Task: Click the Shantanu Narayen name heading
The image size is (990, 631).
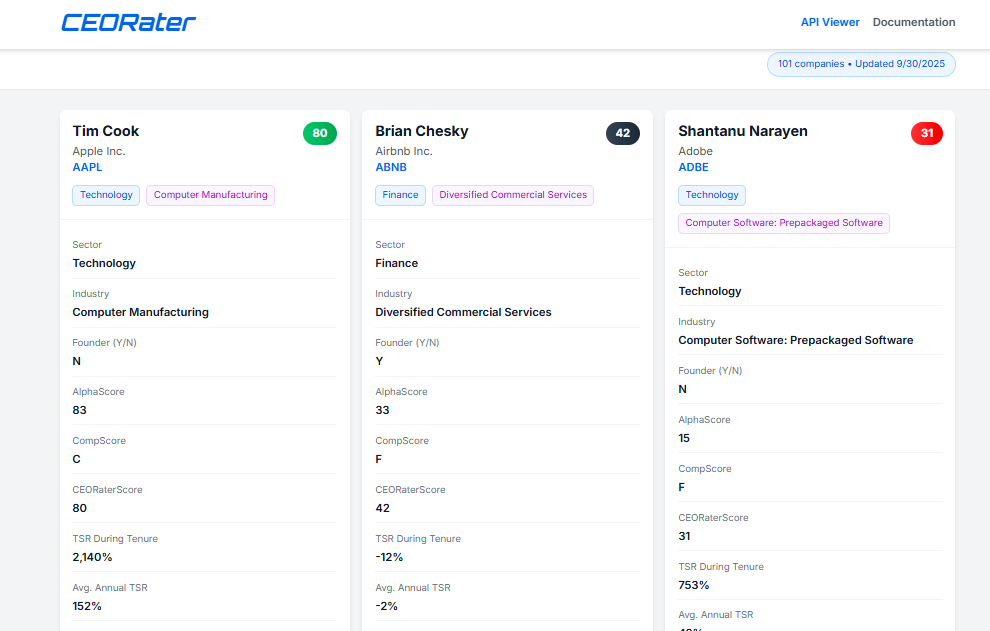Action: (x=742, y=131)
